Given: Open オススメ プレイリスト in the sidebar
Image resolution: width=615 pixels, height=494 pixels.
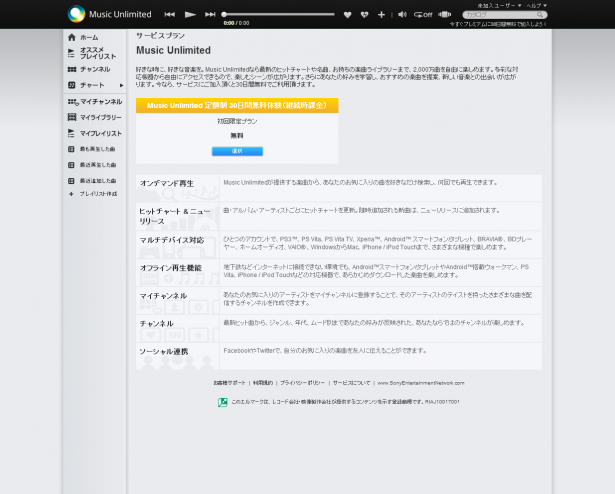Looking at the screenshot, I should click(x=94, y=53).
